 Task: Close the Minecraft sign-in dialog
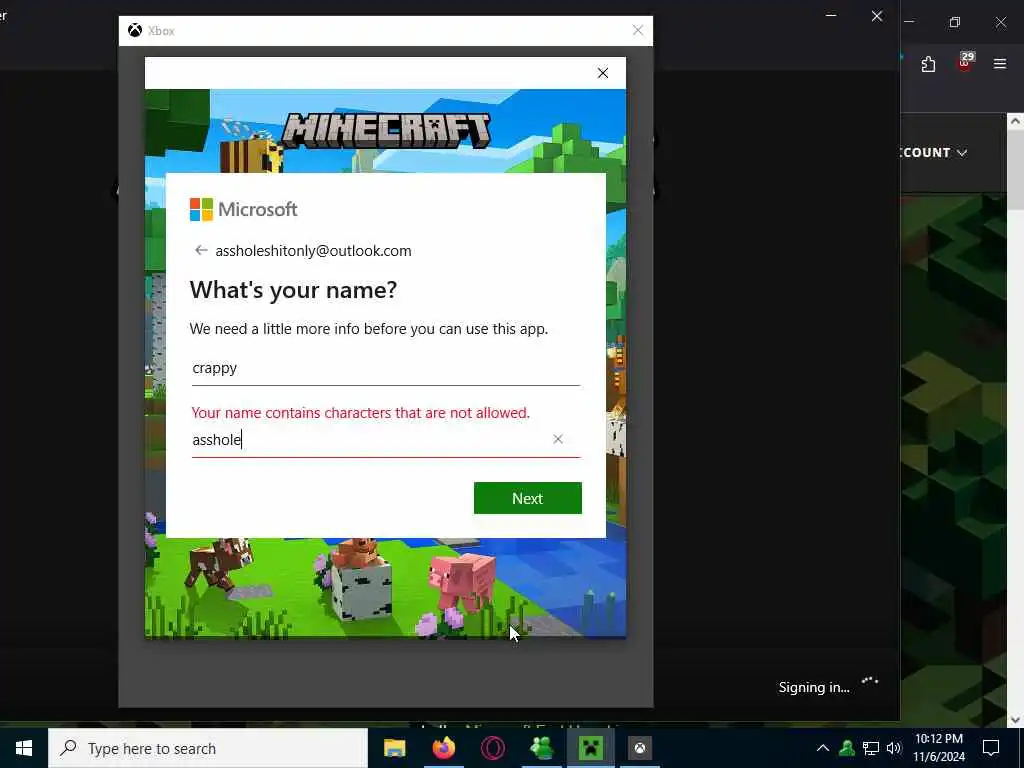(603, 73)
